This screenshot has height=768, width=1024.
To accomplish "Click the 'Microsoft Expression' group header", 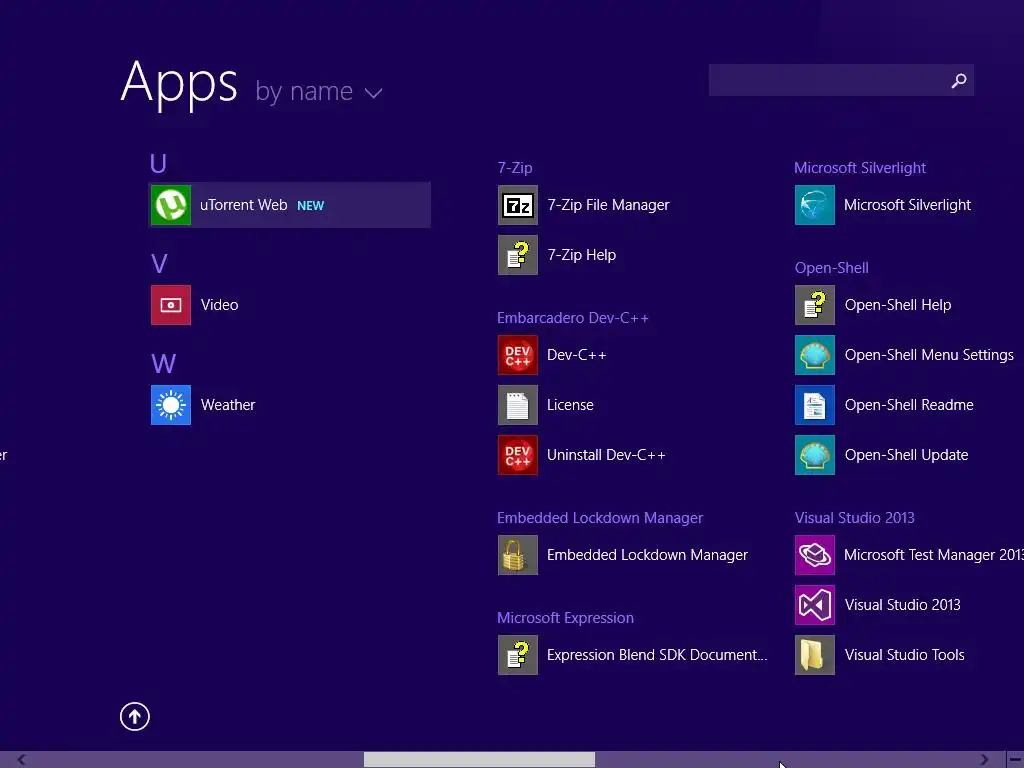I will [x=565, y=618].
